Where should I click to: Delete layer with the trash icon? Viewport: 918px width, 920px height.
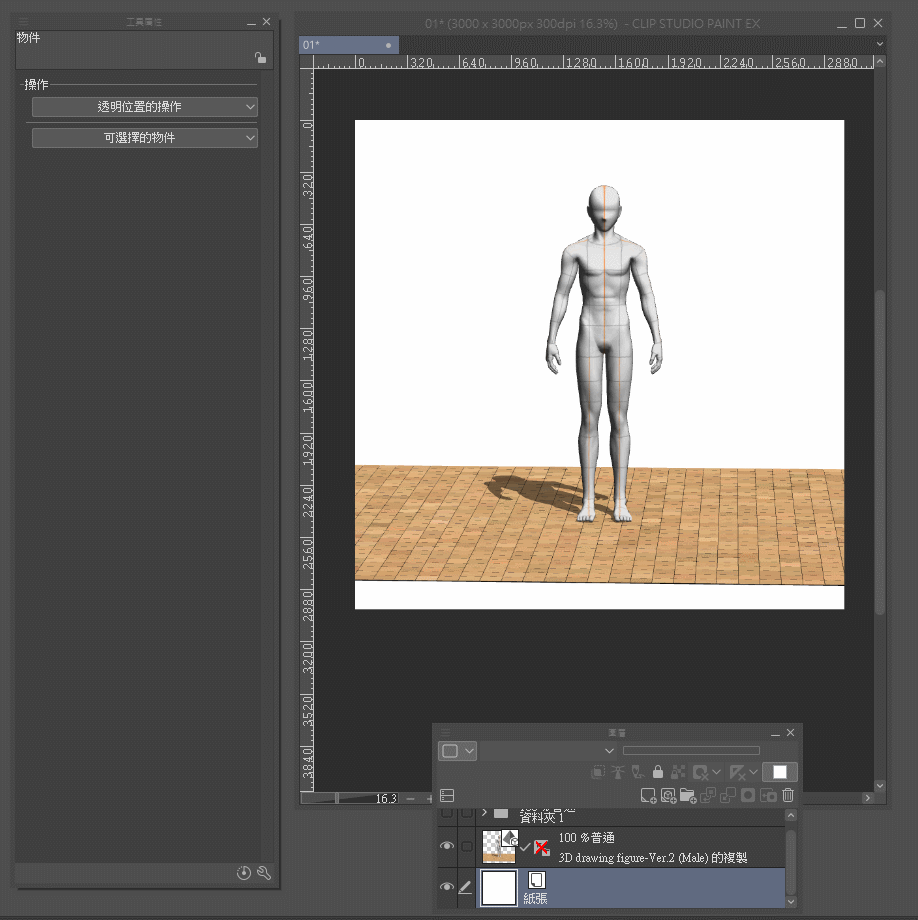tap(788, 796)
